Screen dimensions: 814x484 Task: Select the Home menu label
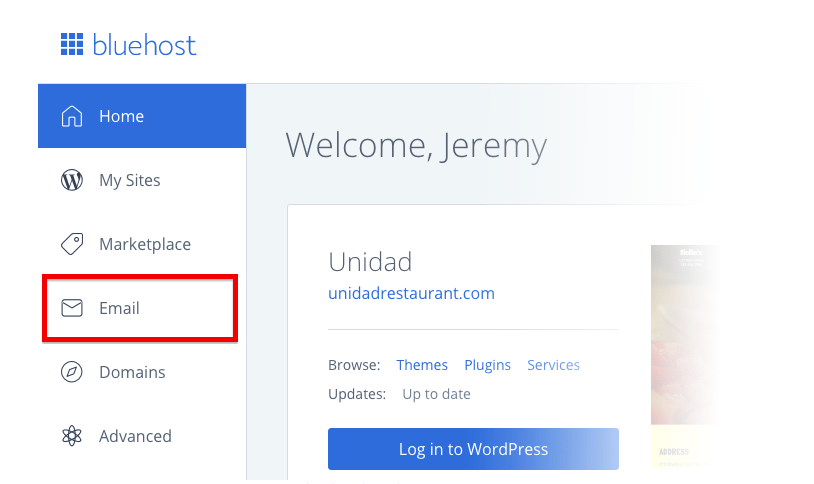click(x=121, y=116)
